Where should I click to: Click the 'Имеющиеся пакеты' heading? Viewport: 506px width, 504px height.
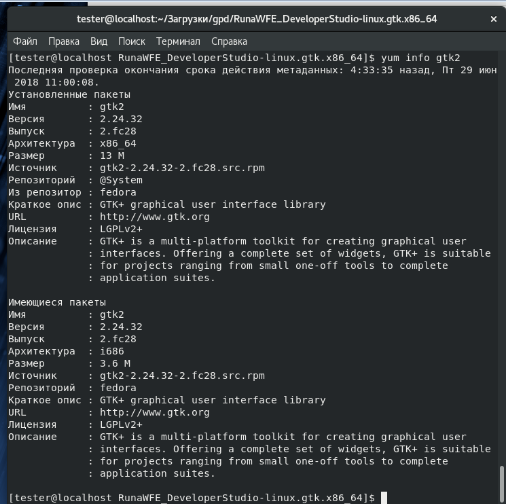tap(57, 302)
